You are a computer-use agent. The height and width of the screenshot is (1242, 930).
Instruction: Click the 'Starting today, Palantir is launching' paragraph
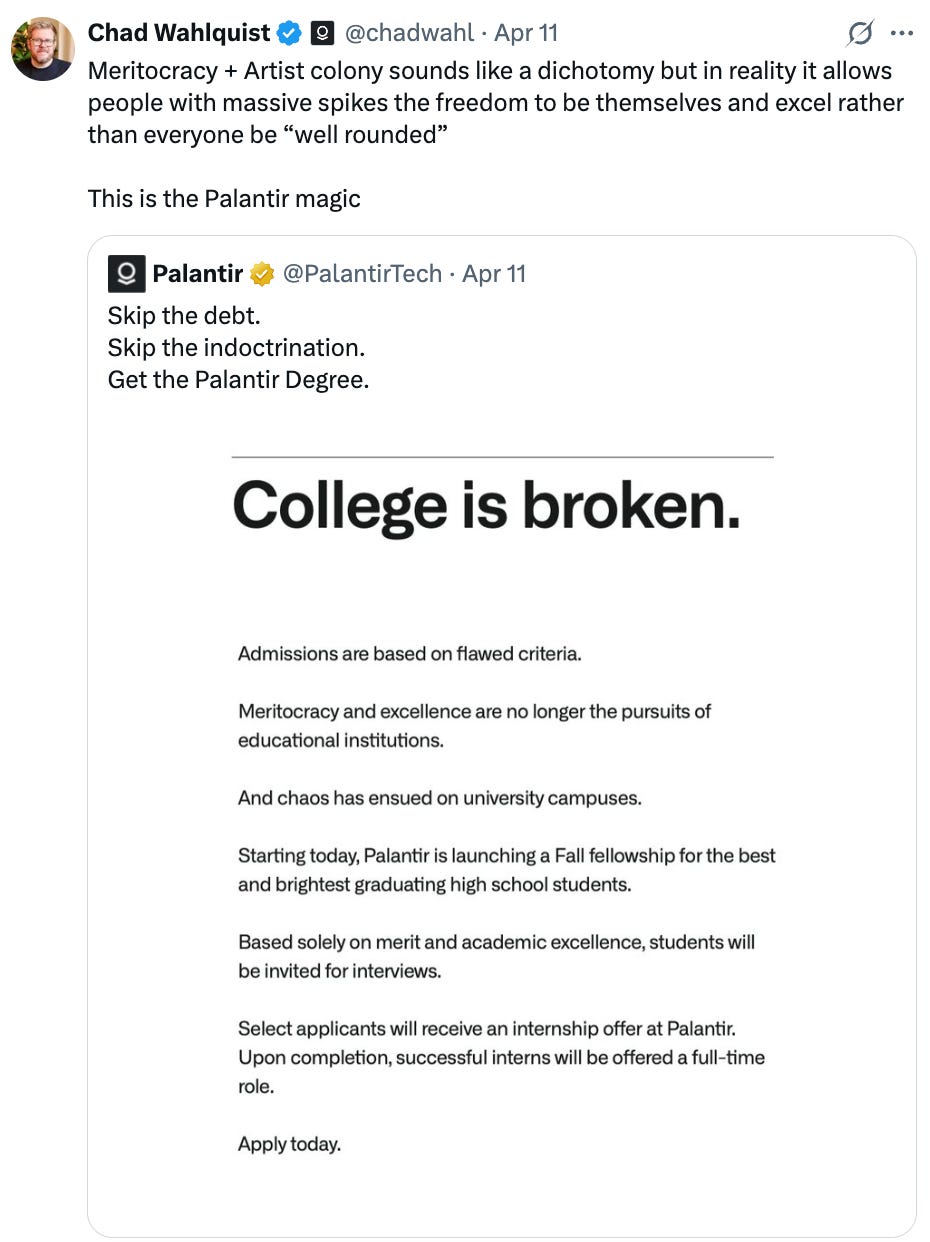(506, 870)
